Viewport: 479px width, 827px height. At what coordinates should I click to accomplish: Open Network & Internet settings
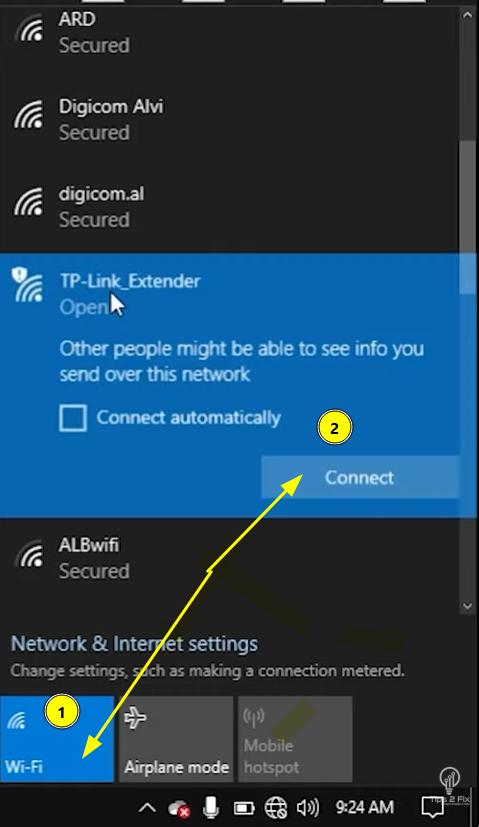(134, 644)
